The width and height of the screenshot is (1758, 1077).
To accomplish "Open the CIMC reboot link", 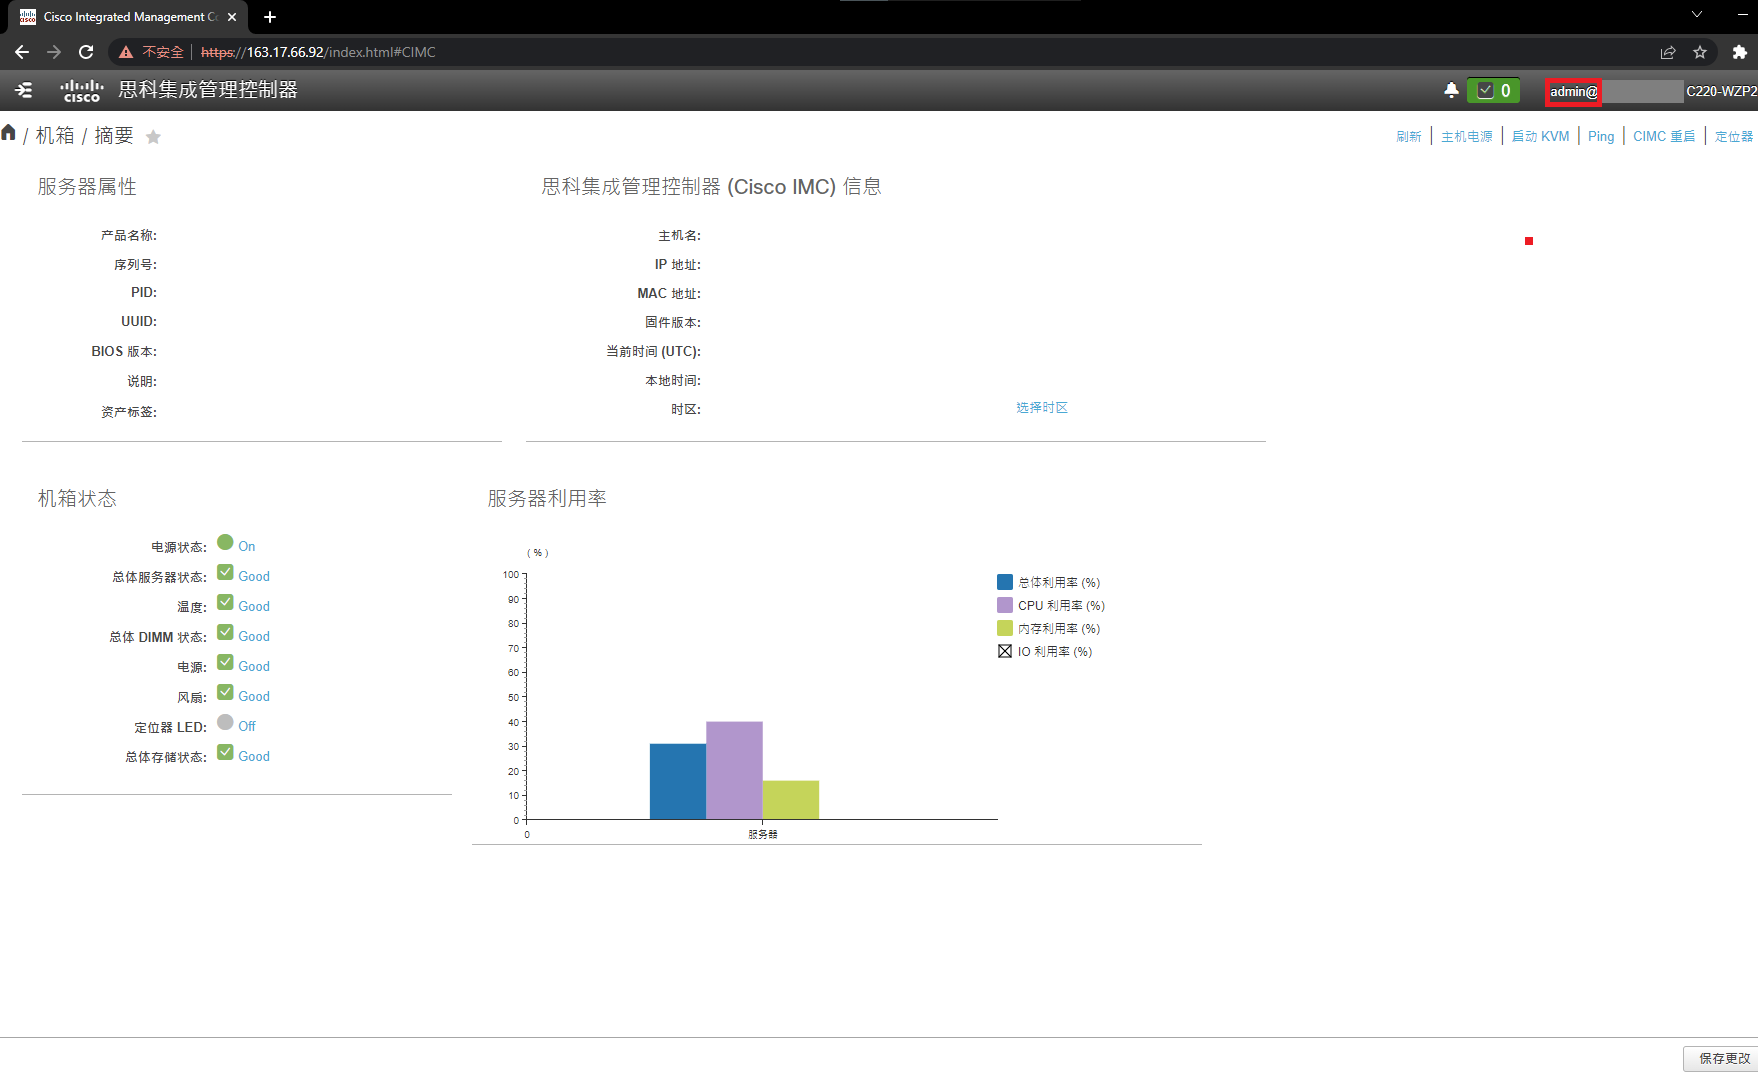I will [x=1664, y=137].
